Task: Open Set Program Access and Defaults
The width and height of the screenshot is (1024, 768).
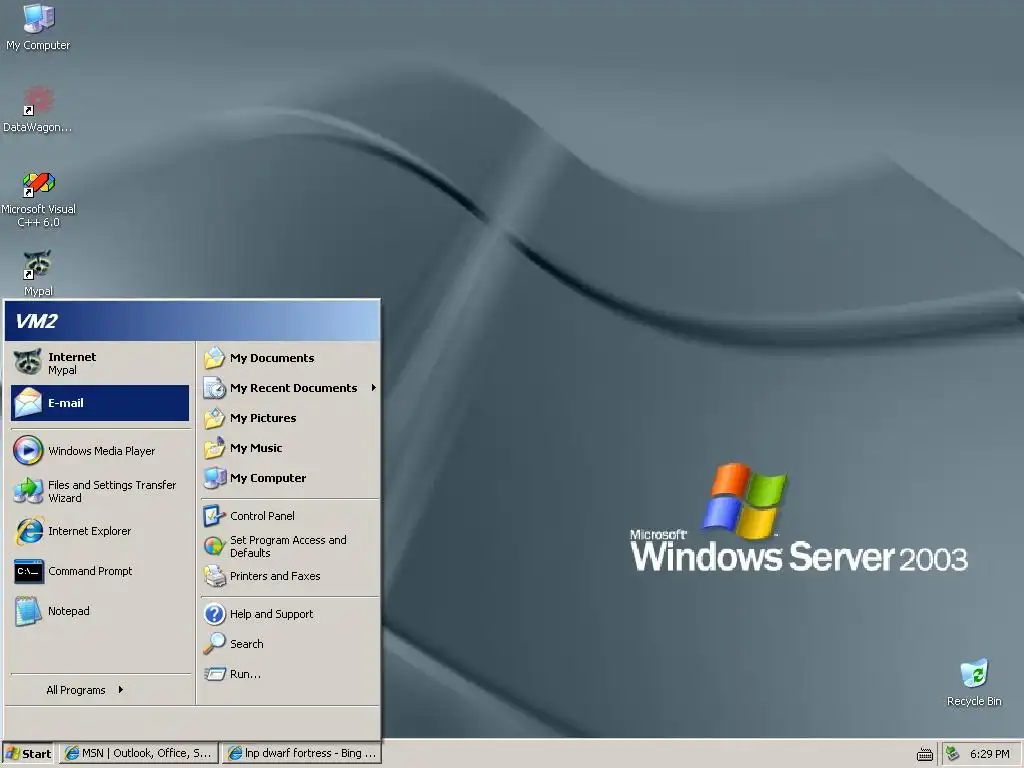Action: pyautogui.click(x=290, y=546)
